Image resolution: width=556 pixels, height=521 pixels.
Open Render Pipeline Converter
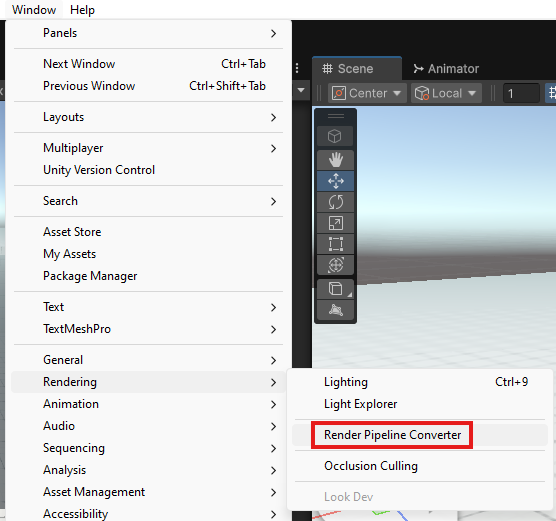420,435
